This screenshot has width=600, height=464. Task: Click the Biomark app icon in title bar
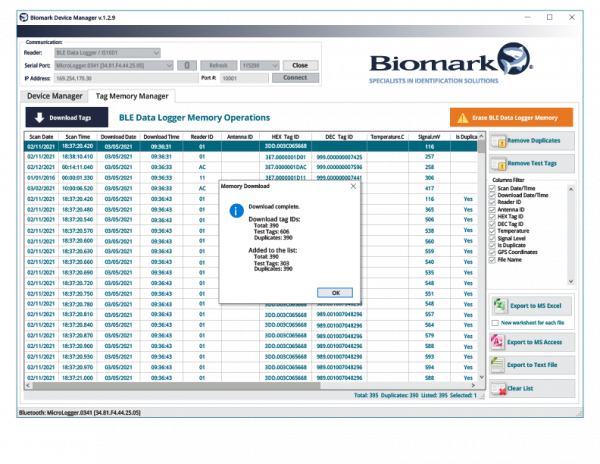coord(24,18)
